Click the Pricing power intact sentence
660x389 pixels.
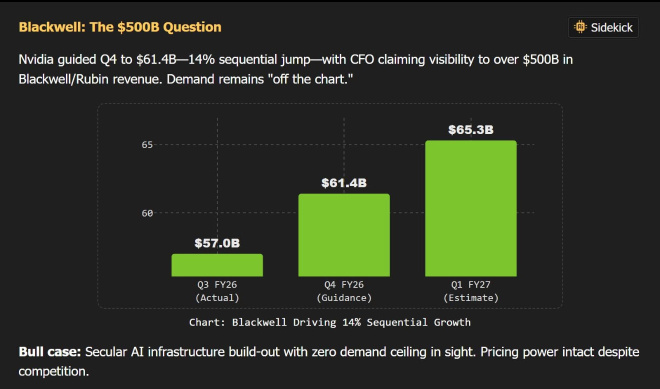coord(329,362)
